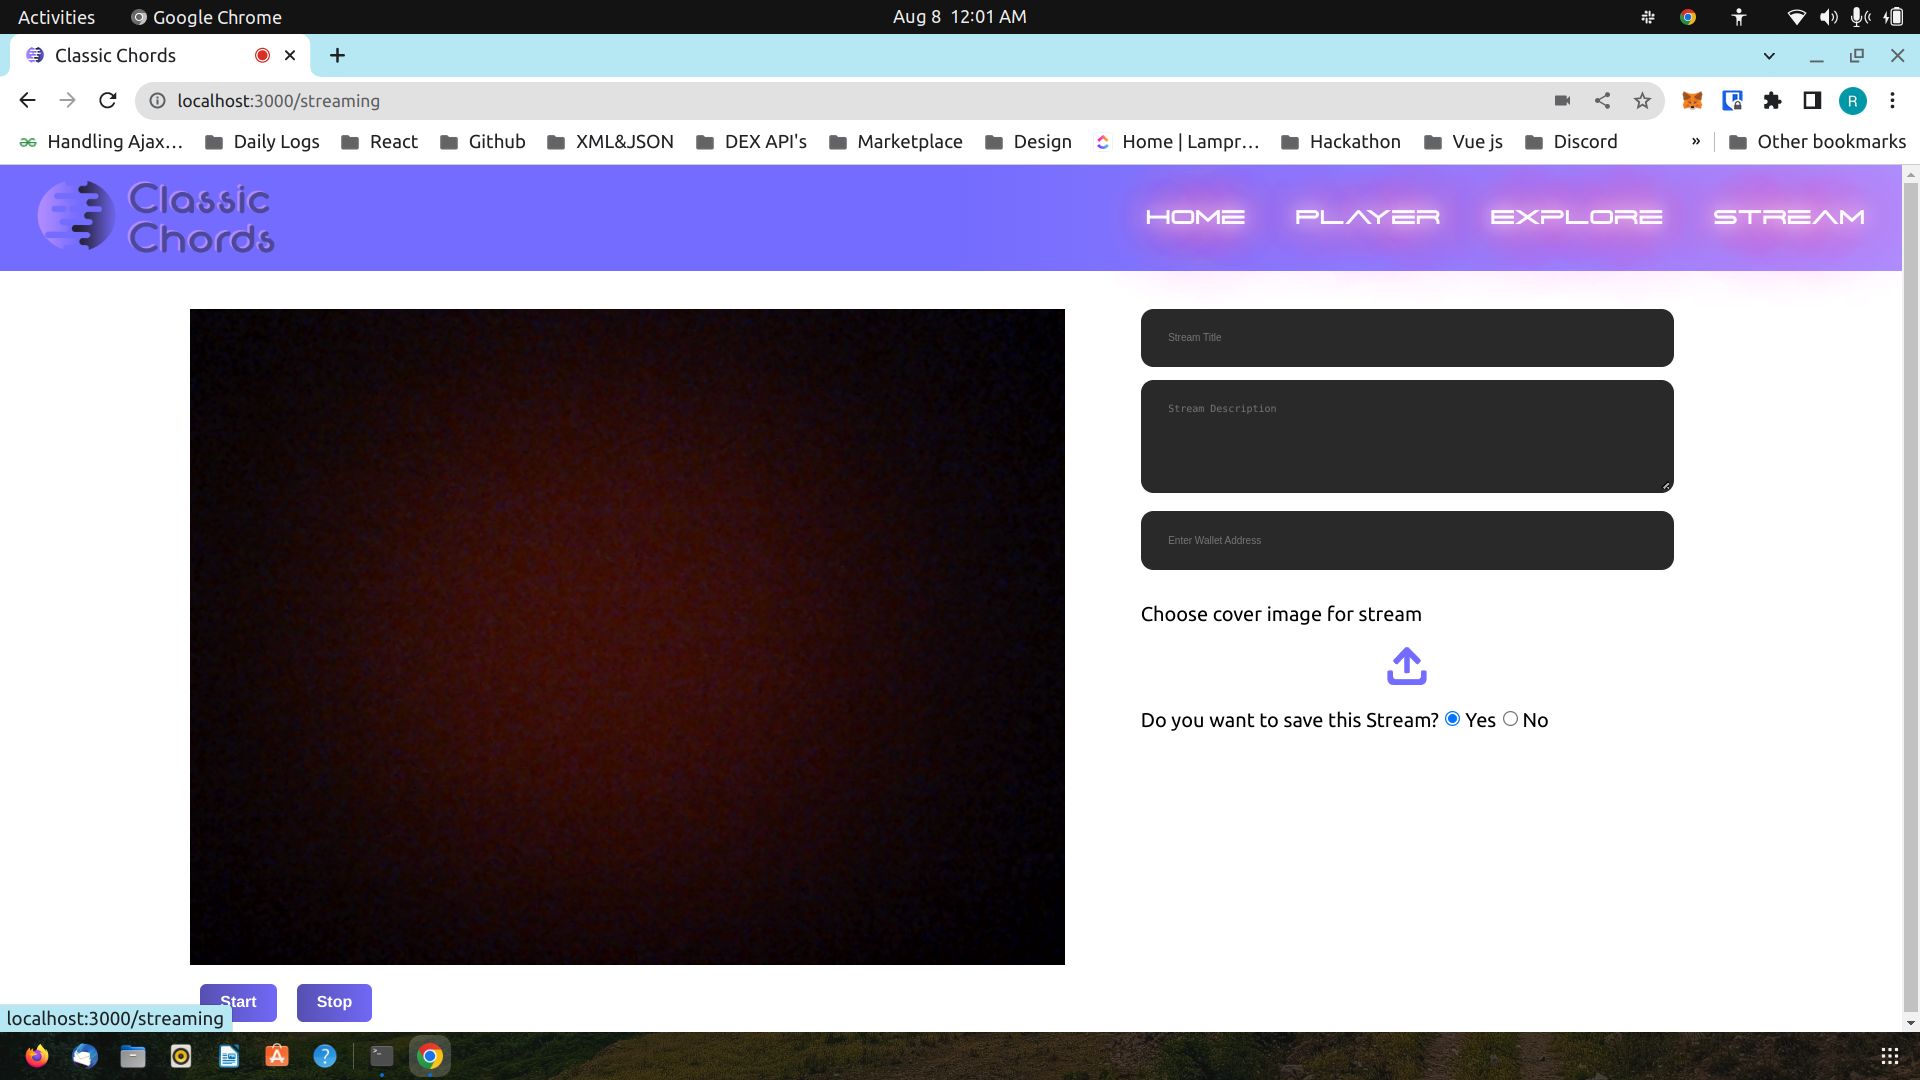Click the browser history back arrow

(26, 100)
